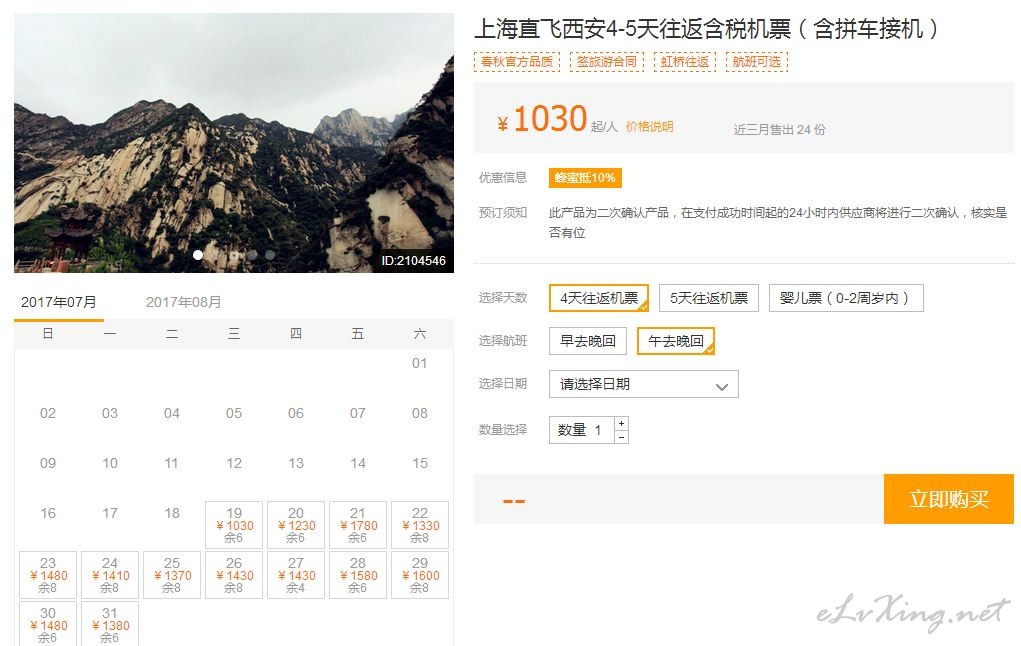Image resolution: width=1021 pixels, height=646 pixels.
Task: Open the 价格说明 price explanation link
Action: tap(649, 126)
